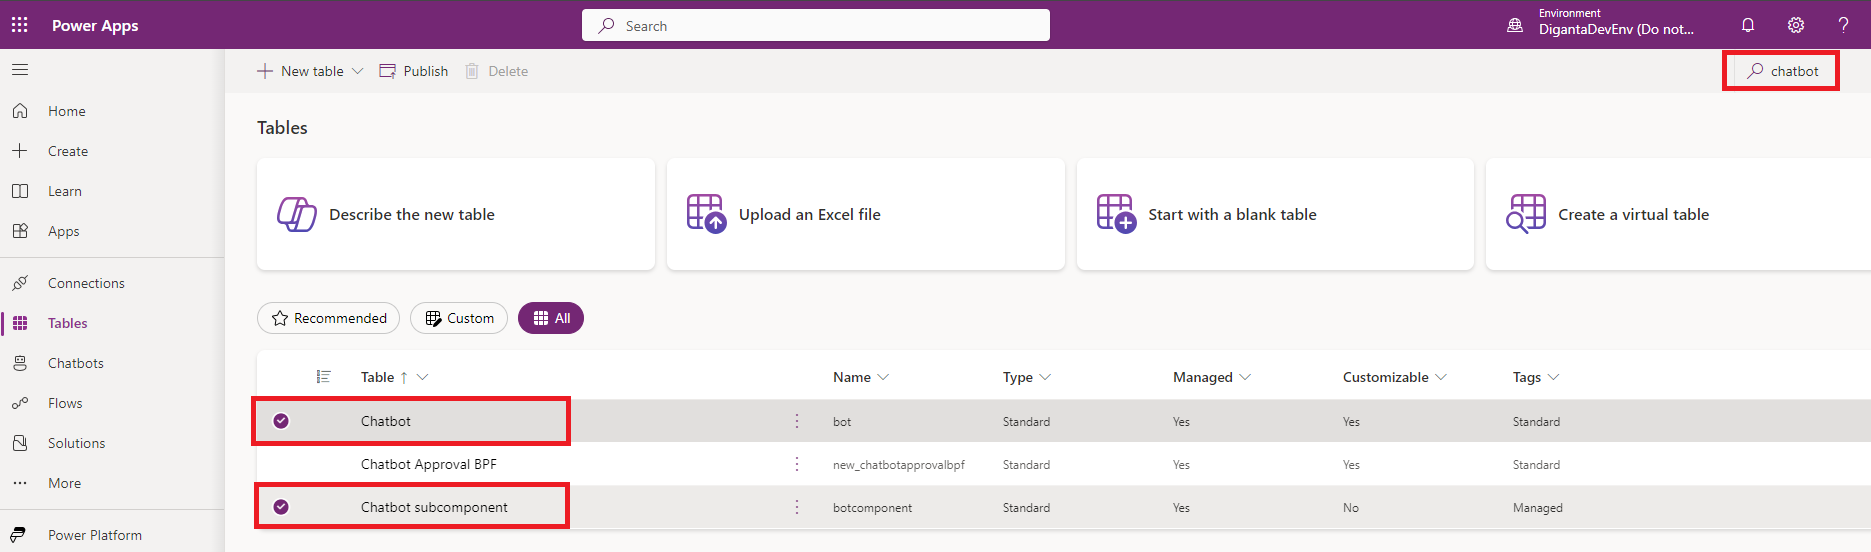Click the Delete button in command bar

pos(497,71)
